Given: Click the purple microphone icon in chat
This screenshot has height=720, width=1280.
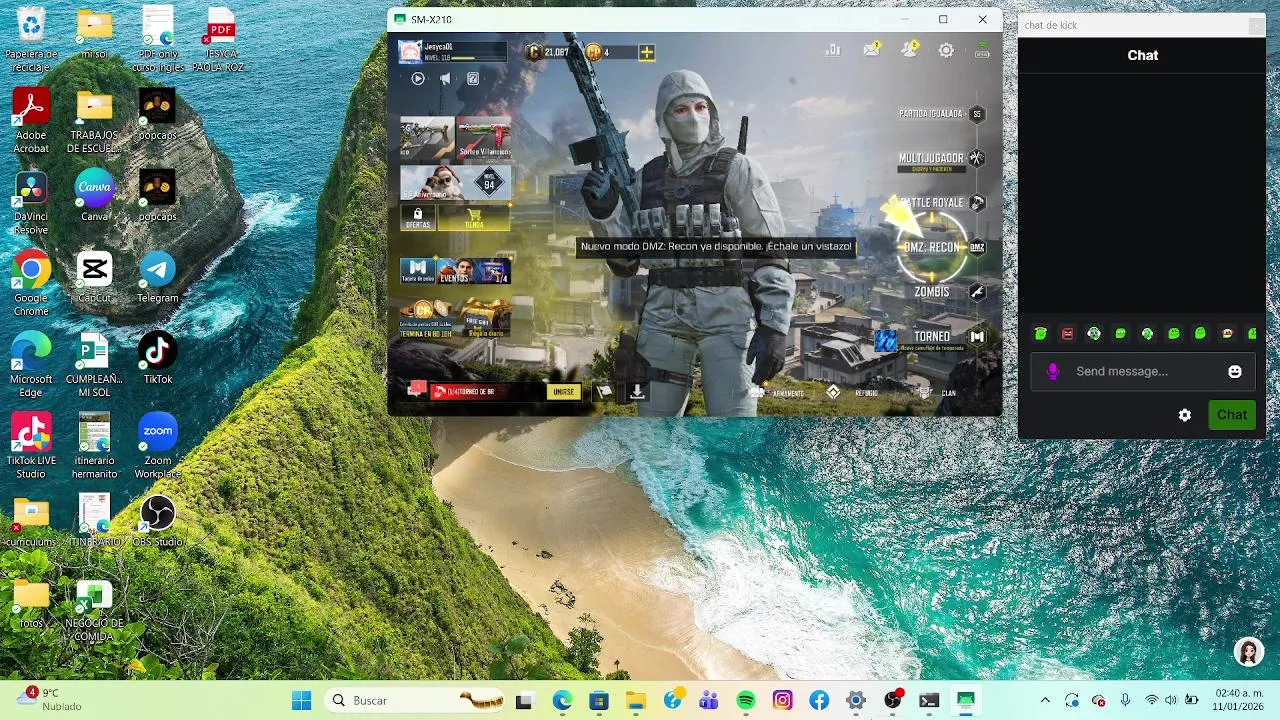Looking at the screenshot, I should 1052,371.
